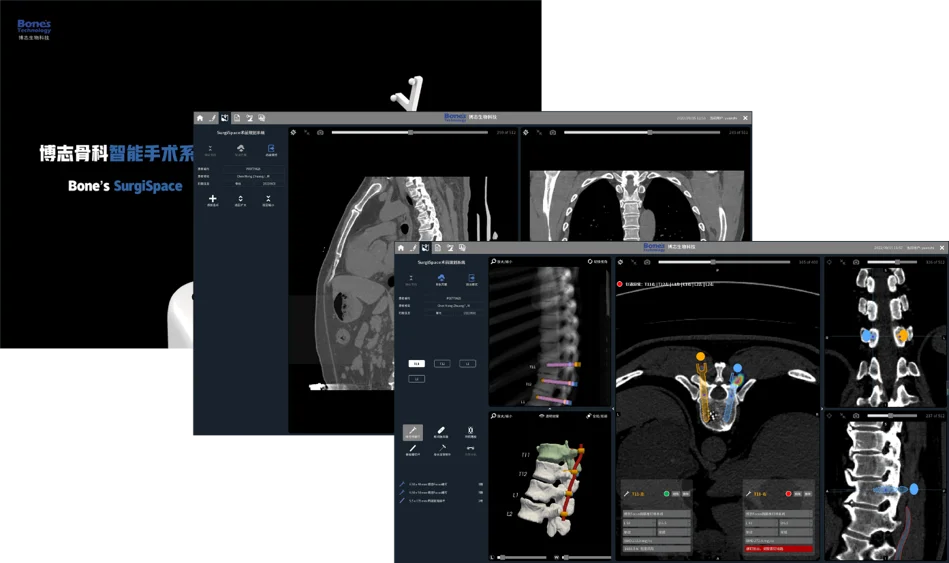Select the highlighted screw placement tool

pyautogui.click(x=412, y=432)
